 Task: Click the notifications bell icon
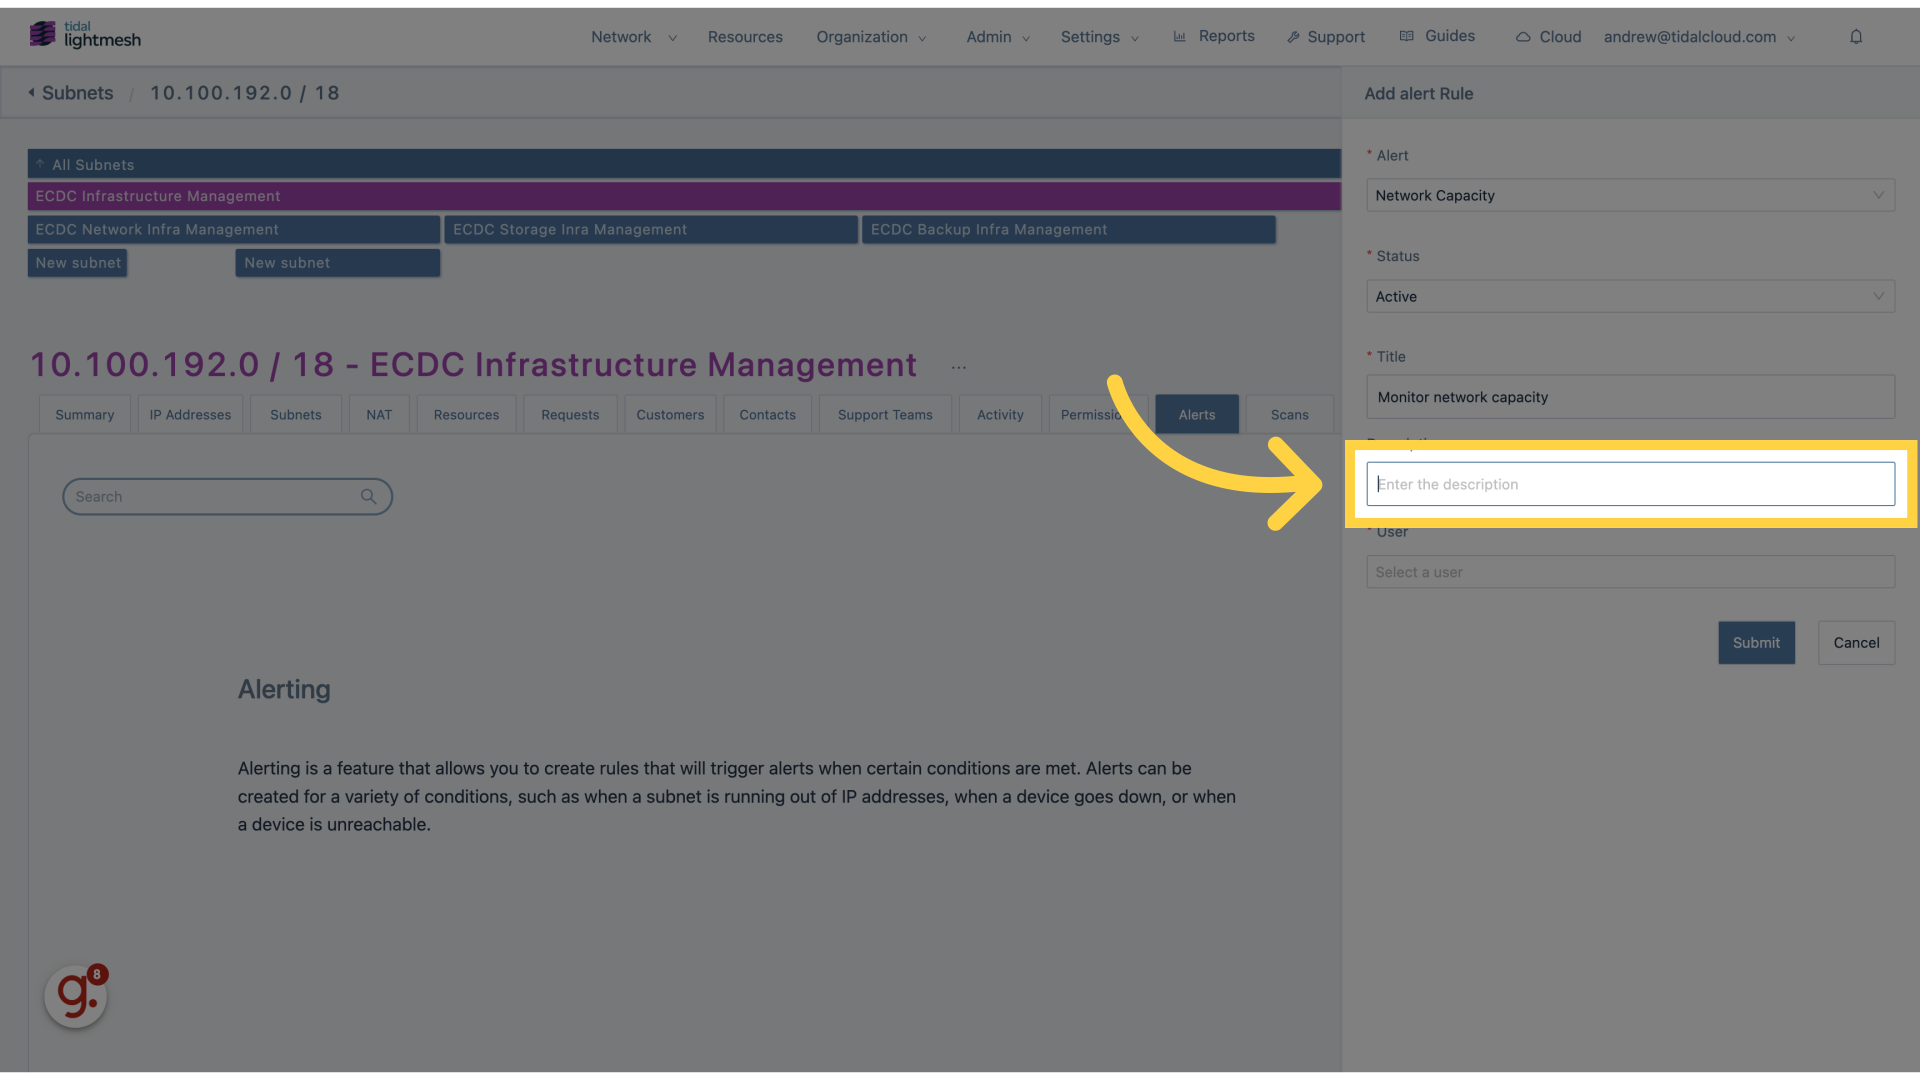point(1855,36)
